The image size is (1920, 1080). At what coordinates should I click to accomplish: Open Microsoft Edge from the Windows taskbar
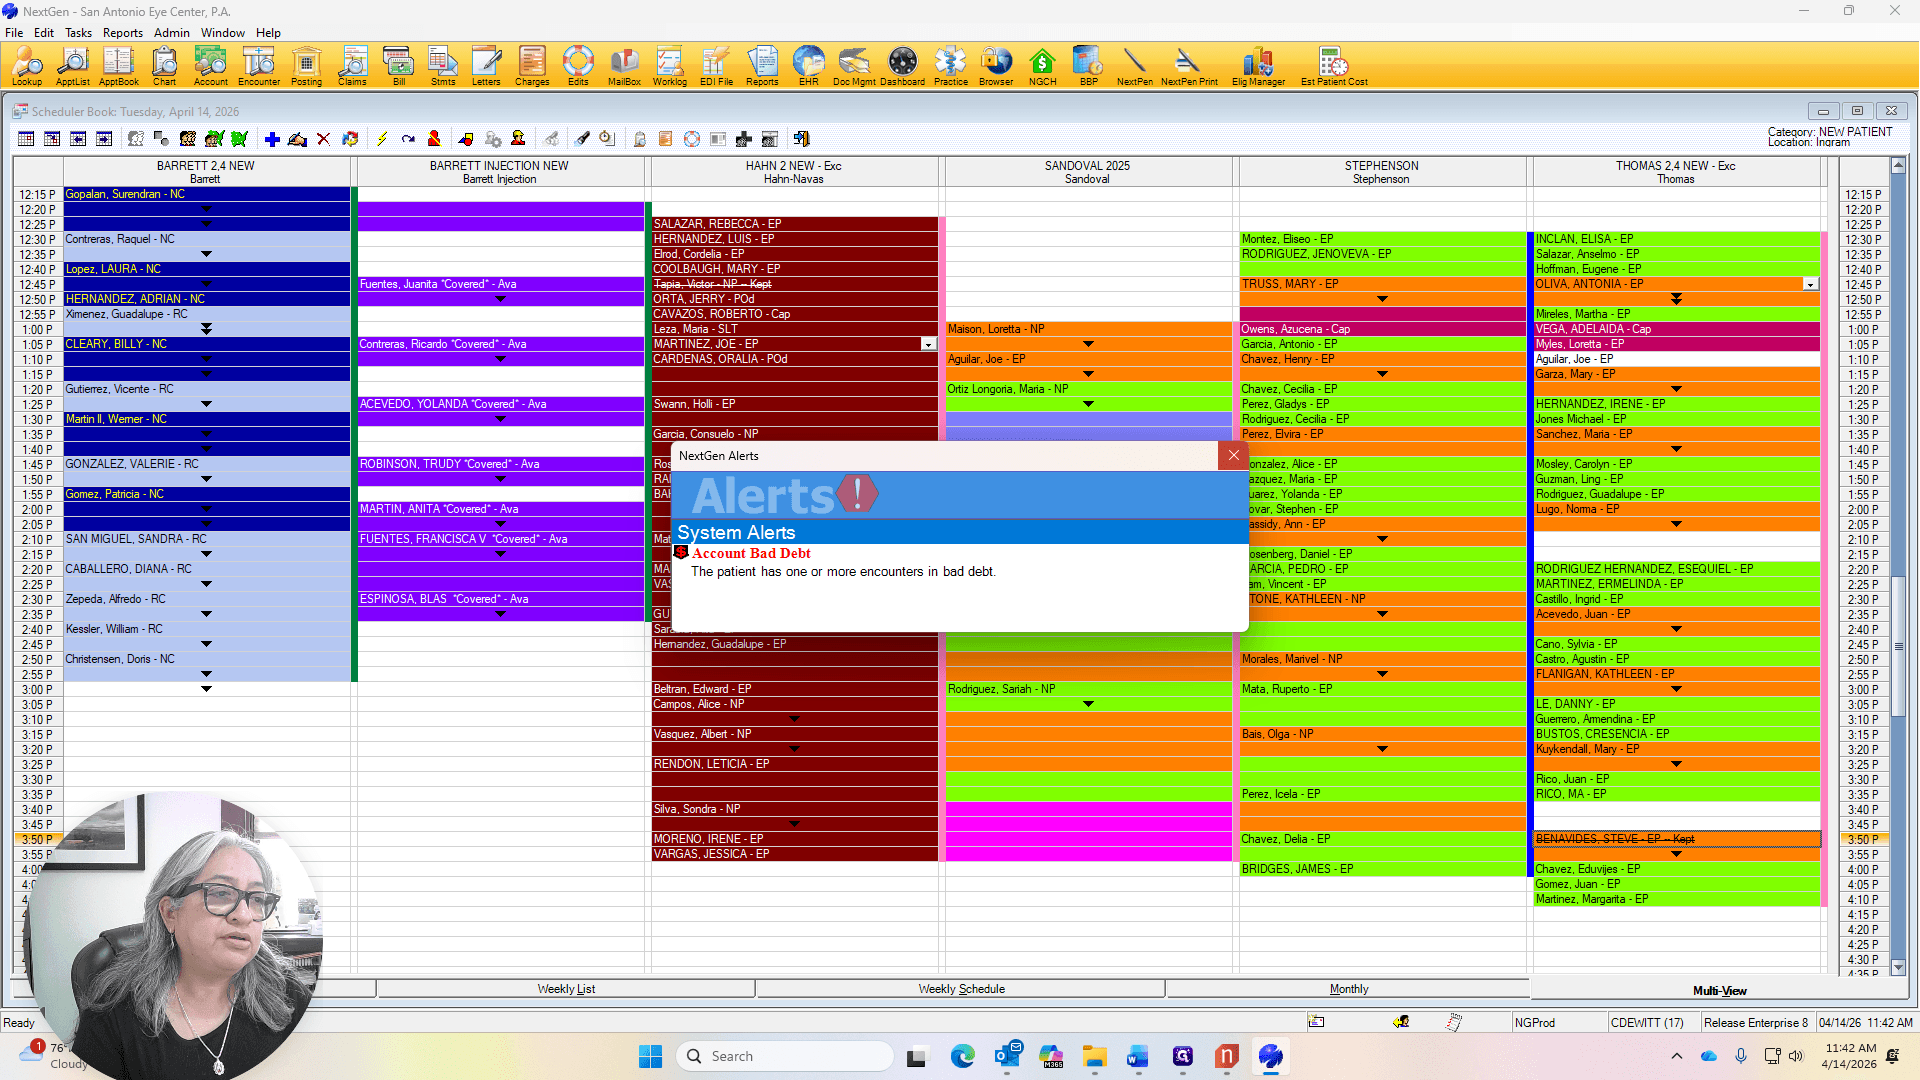click(x=962, y=1056)
